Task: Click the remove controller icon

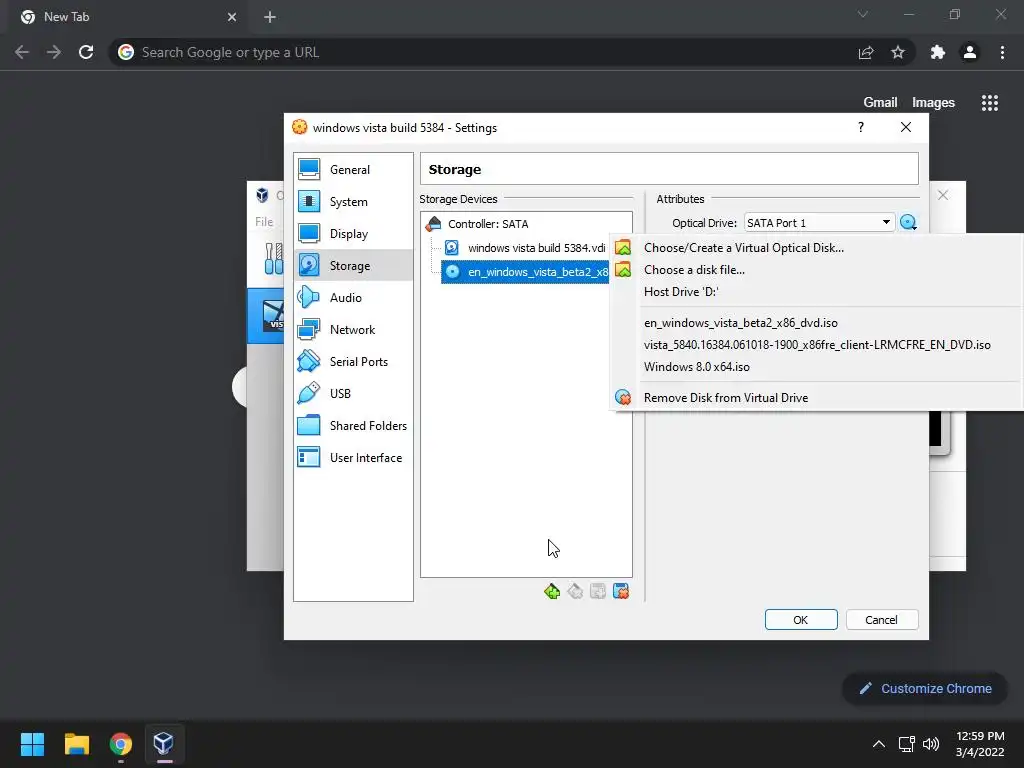Action: click(x=575, y=592)
